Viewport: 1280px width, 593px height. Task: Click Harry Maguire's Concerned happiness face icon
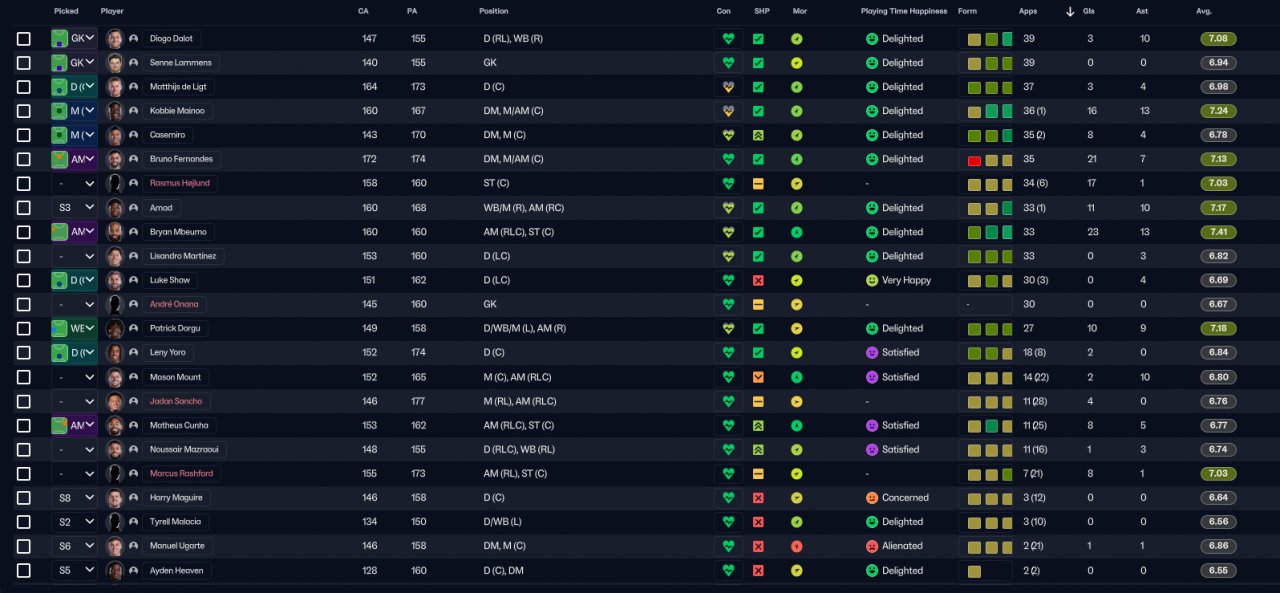872,498
